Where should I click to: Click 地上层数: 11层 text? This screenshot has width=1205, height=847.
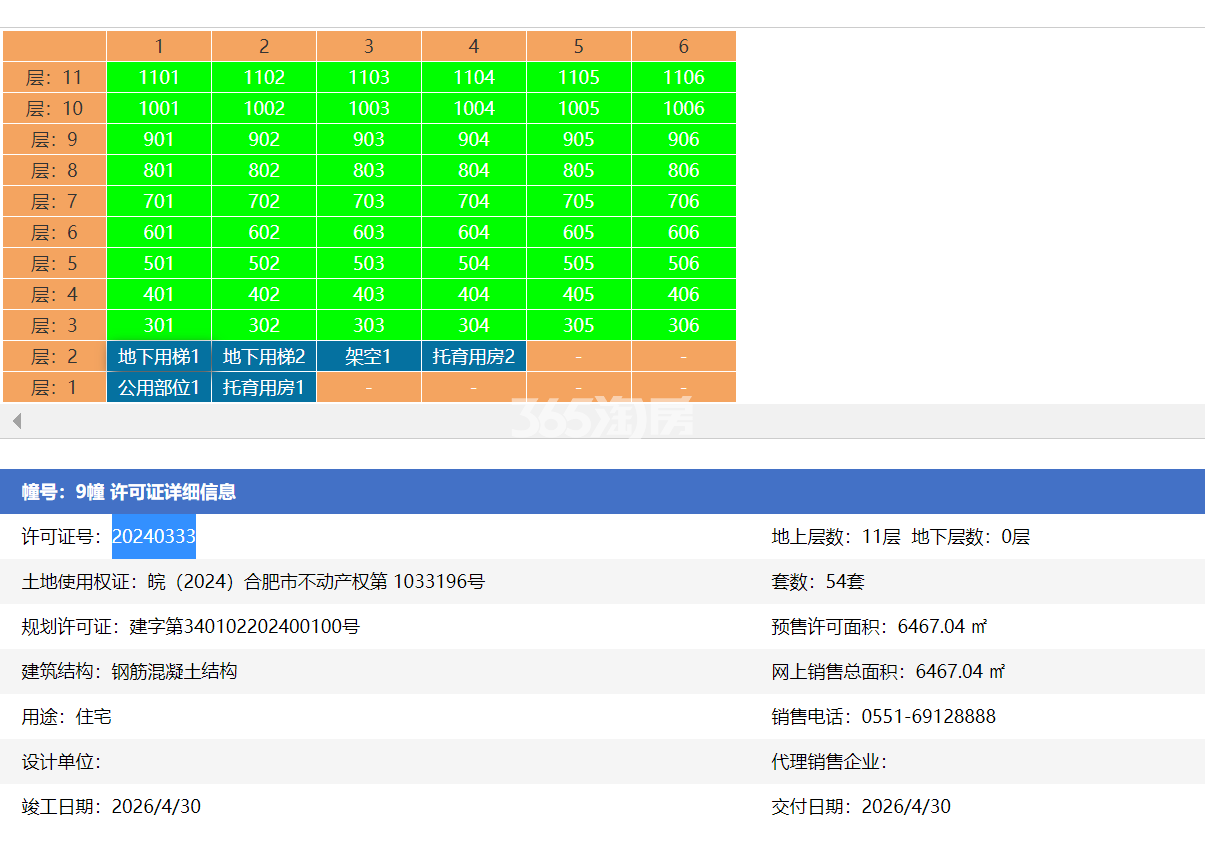point(836,537)
